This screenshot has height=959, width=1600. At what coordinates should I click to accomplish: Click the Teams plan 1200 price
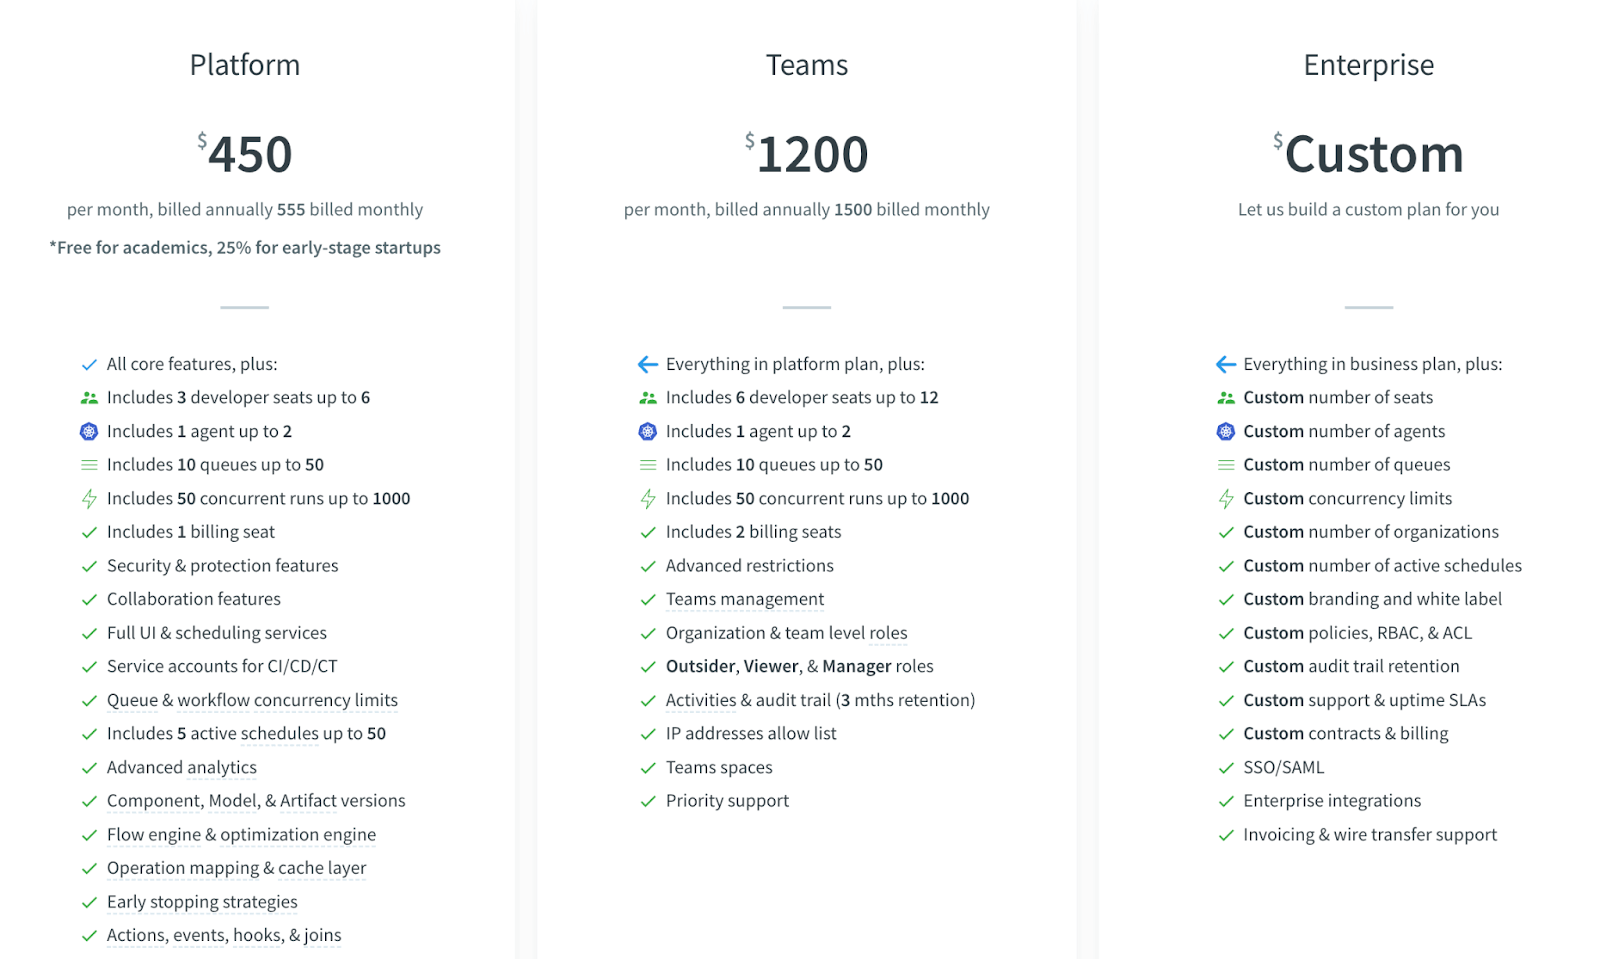[x=812, y=154]
